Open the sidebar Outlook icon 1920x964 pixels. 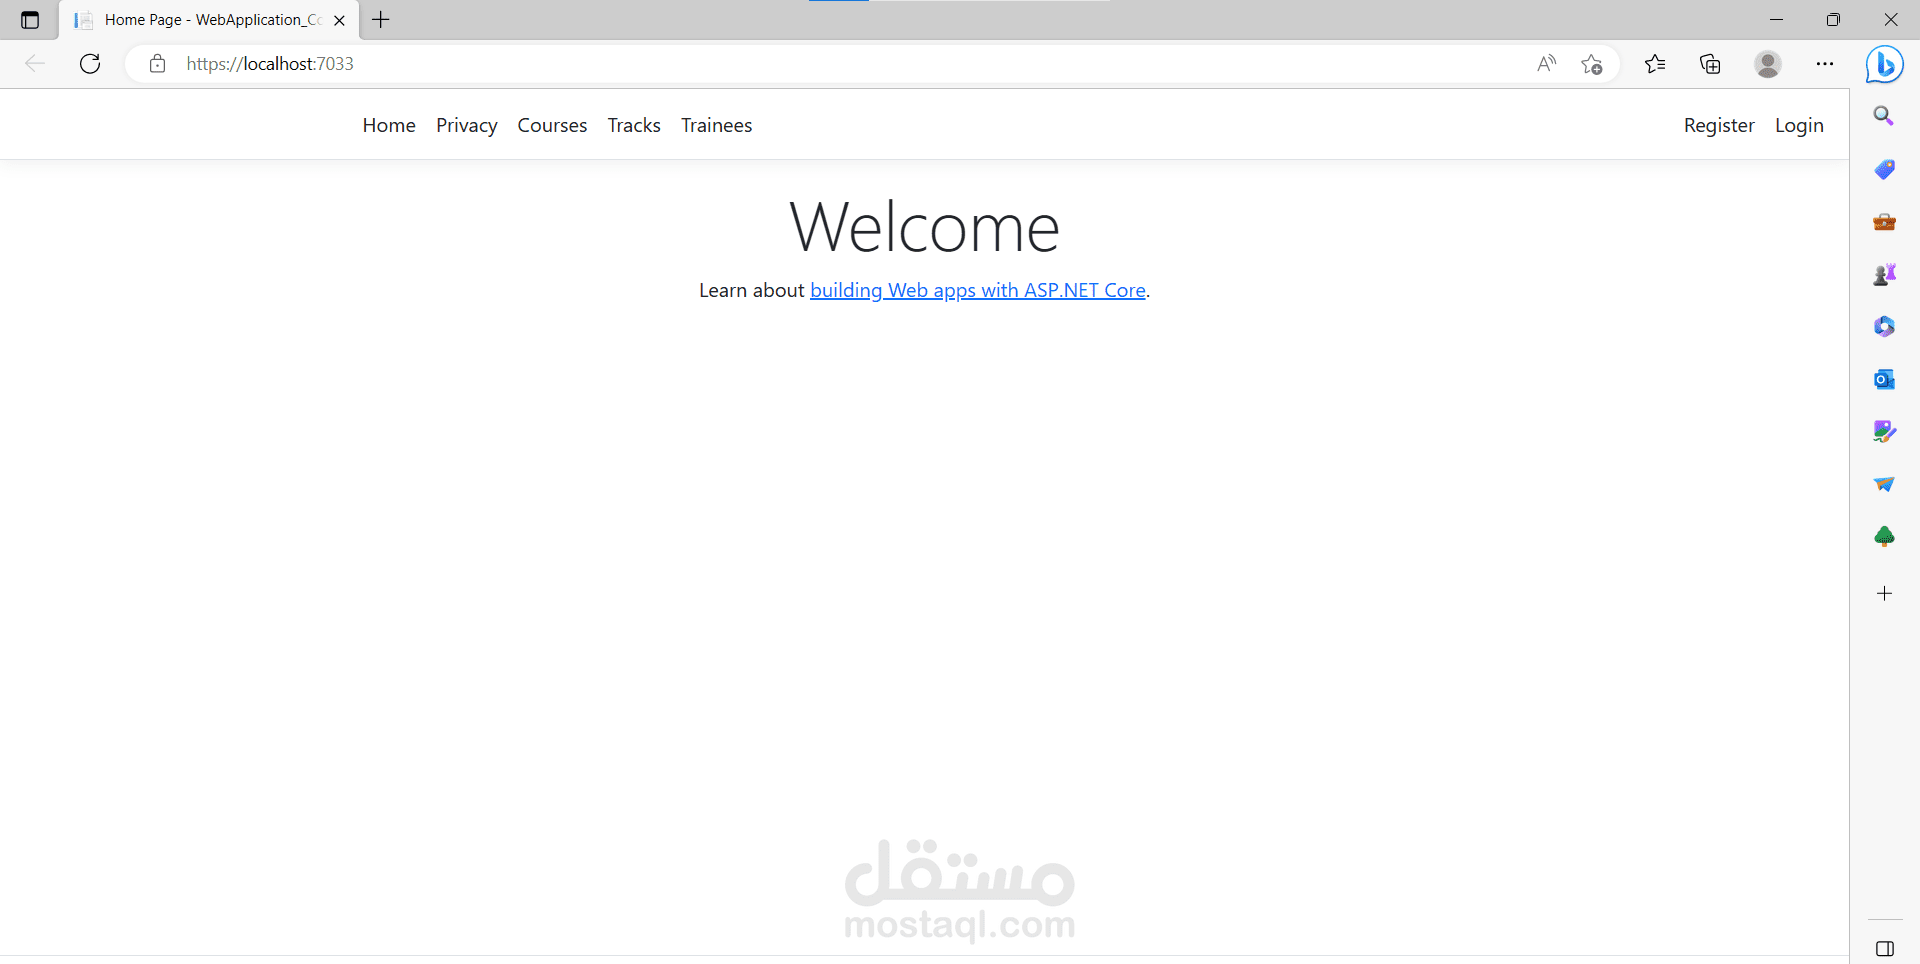(x=1884, y=379)
